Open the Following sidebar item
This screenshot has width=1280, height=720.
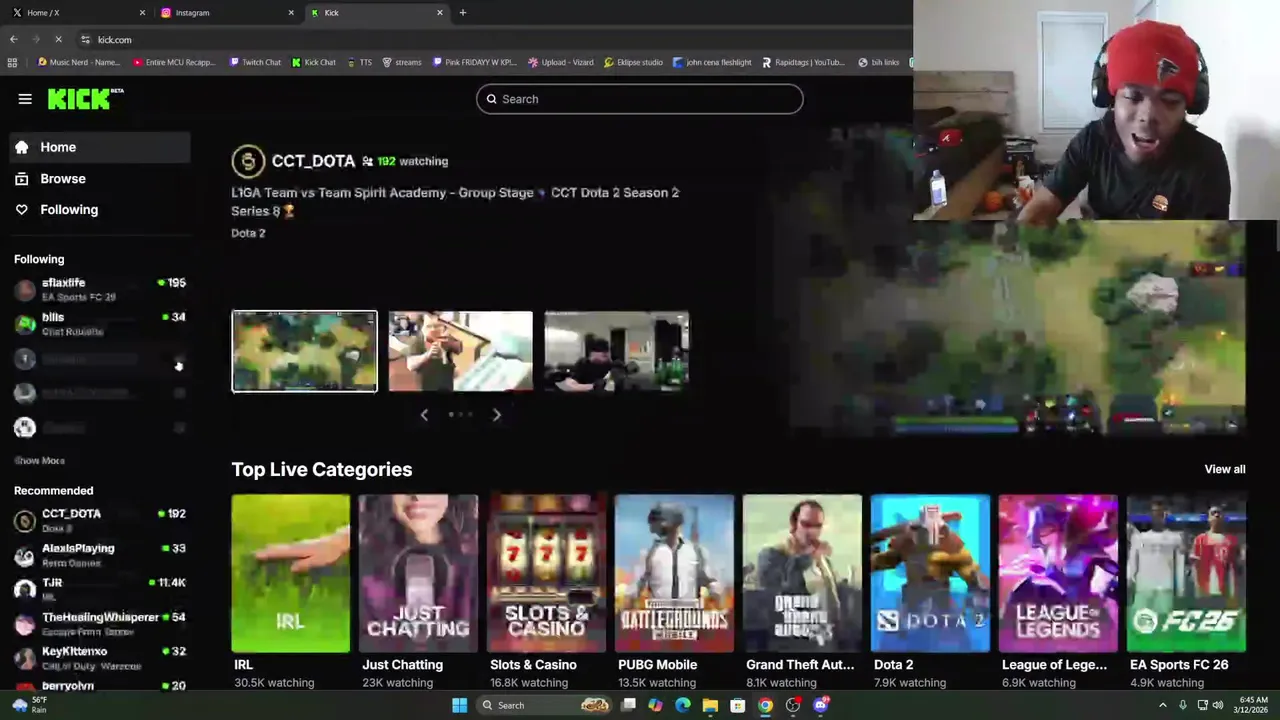click(100, 209)
